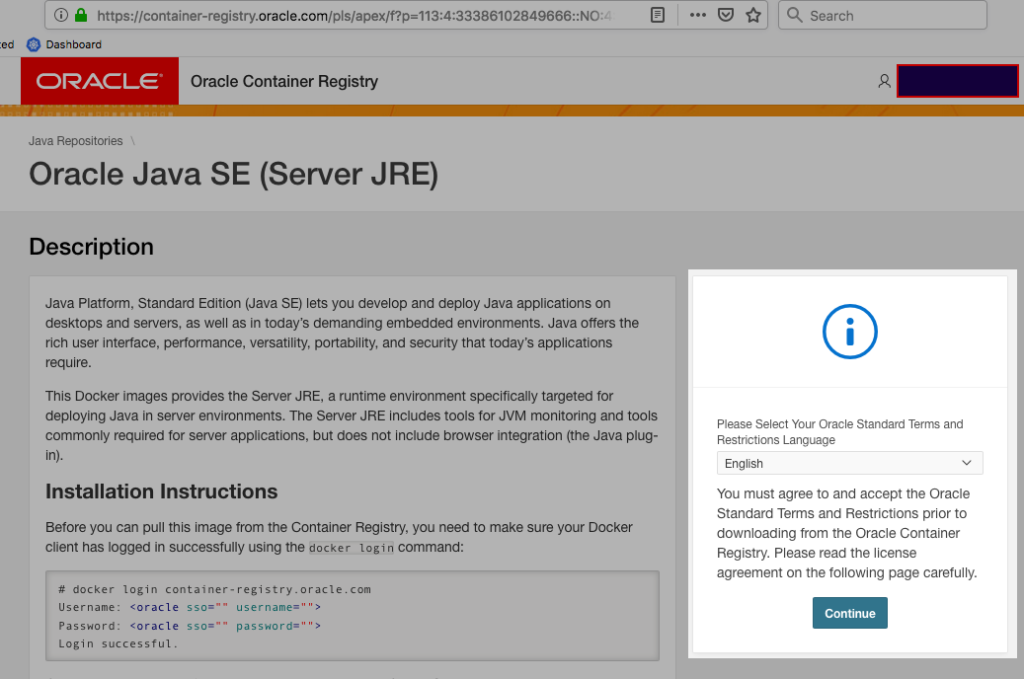1024x679 pixels.
Task: Click the Oracle logo banner
Action: 98,81
